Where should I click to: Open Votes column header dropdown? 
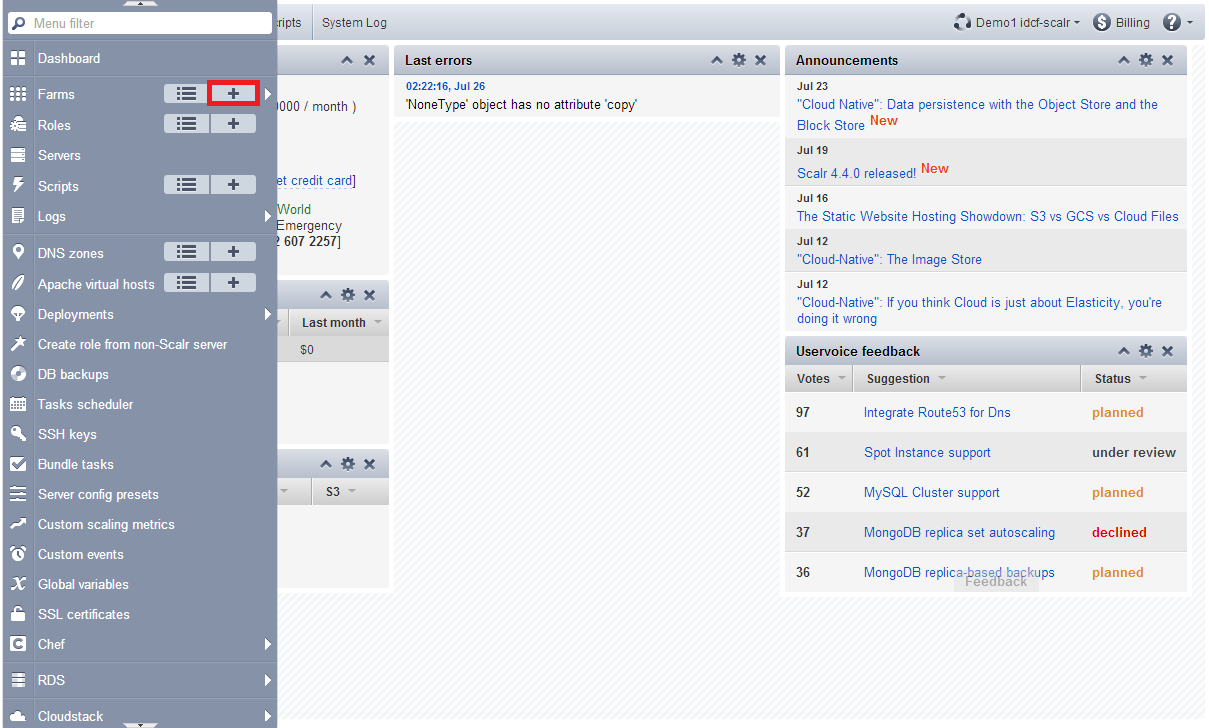coord(842,379)
